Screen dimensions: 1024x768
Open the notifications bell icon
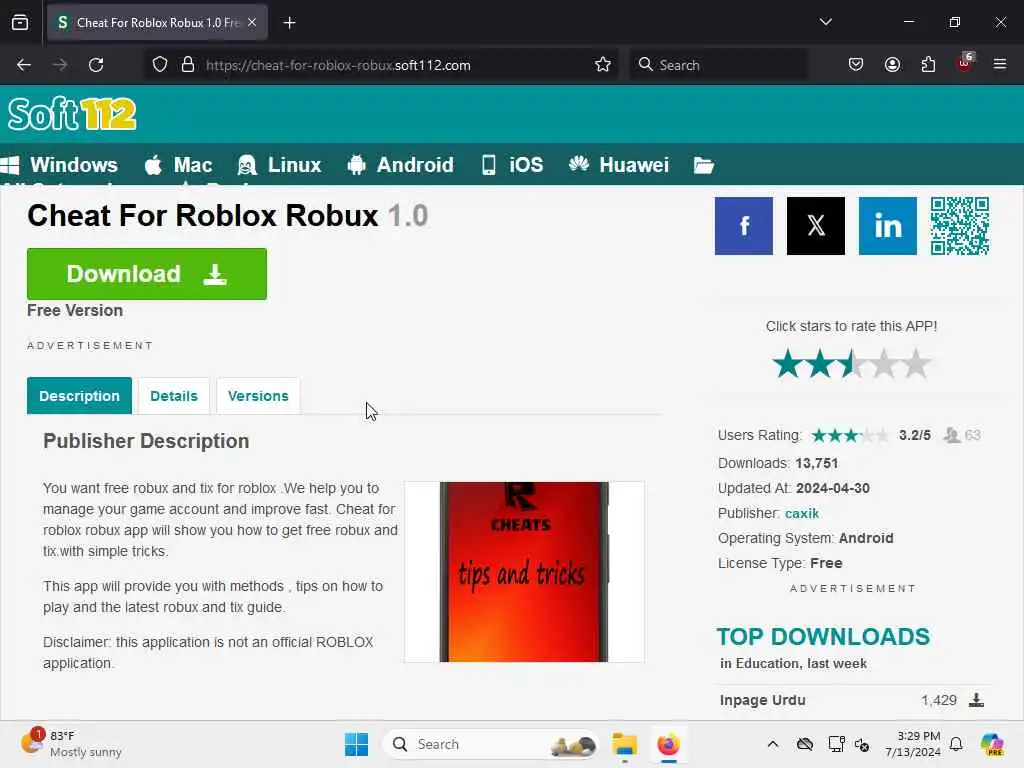[x=956, y=744]
